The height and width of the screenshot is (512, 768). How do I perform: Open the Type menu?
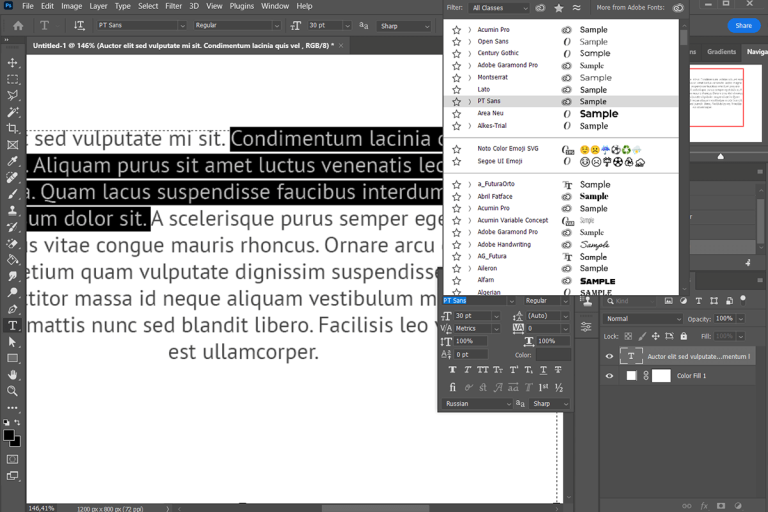(x=122, y=6)
